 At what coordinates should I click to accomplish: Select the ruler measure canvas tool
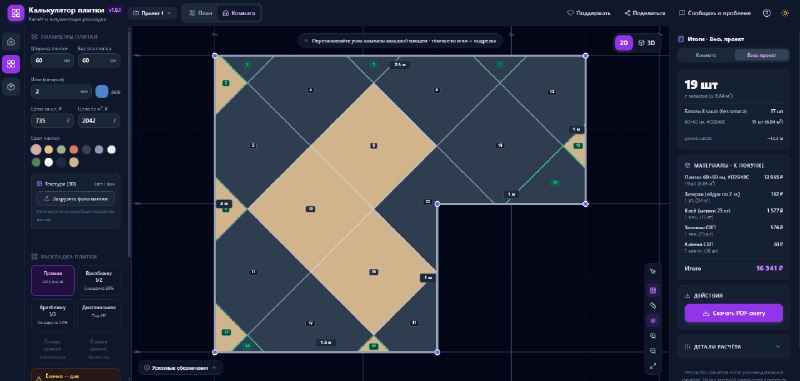[653, 306]
